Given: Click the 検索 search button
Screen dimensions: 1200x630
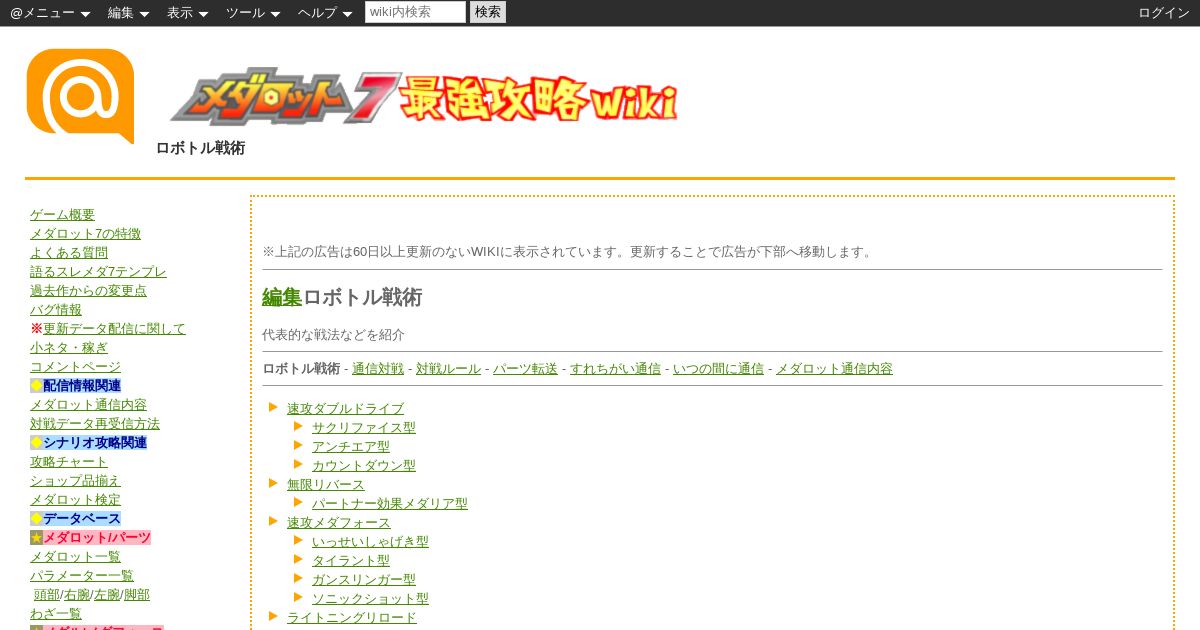Looking at the screenshot, I should click(x=488, y=12).
